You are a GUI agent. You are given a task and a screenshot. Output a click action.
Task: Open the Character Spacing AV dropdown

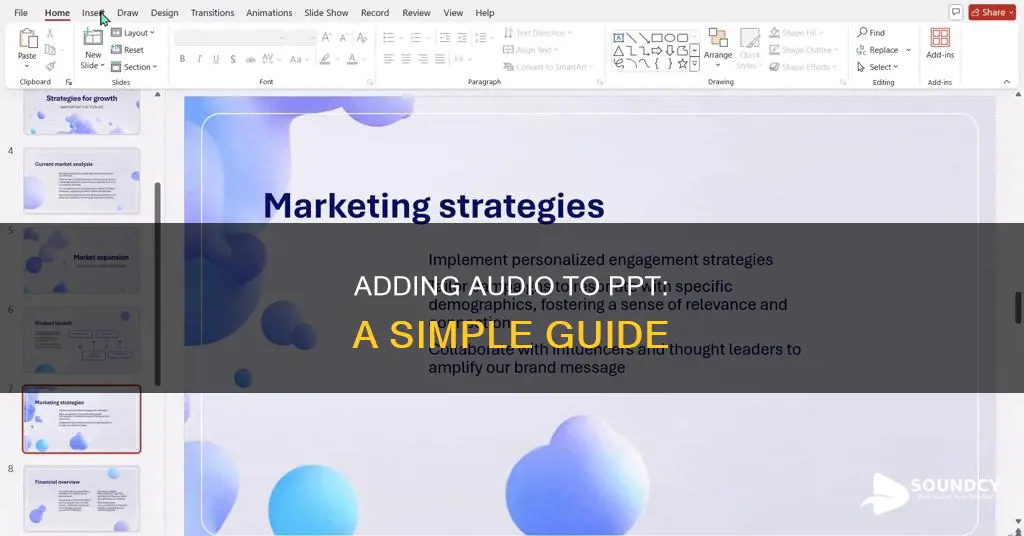click(271, 59)
